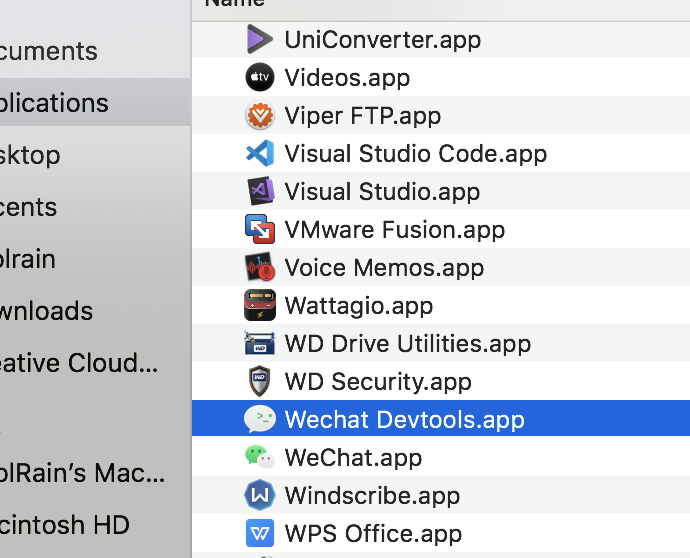Click the Windscribe W icon
The height and width of the screenshot is (558, 690).
(x=260, y=495)
